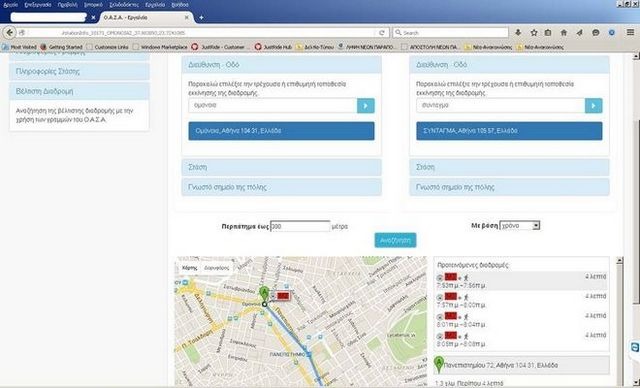Image resolution: width=640 pixels, height=388 pixels.
Task: Open the Ιστορικό menu in menu bar
Action: point(93,5)
